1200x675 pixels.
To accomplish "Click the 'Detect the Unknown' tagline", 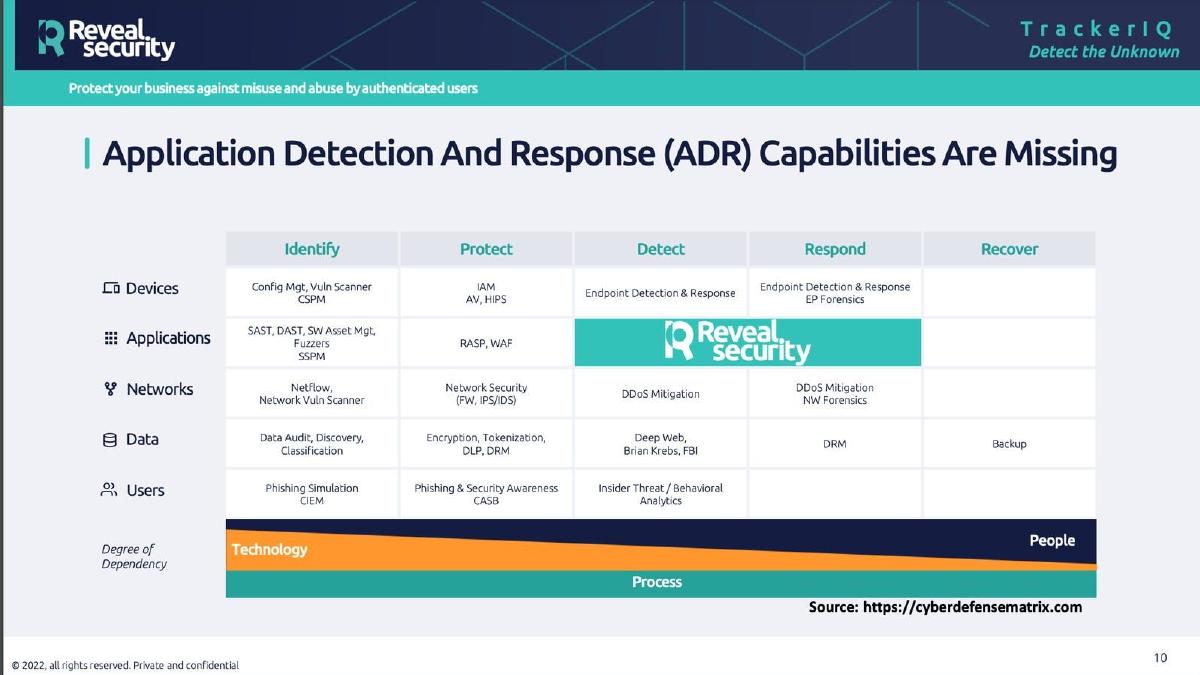I will (1104, 51).
